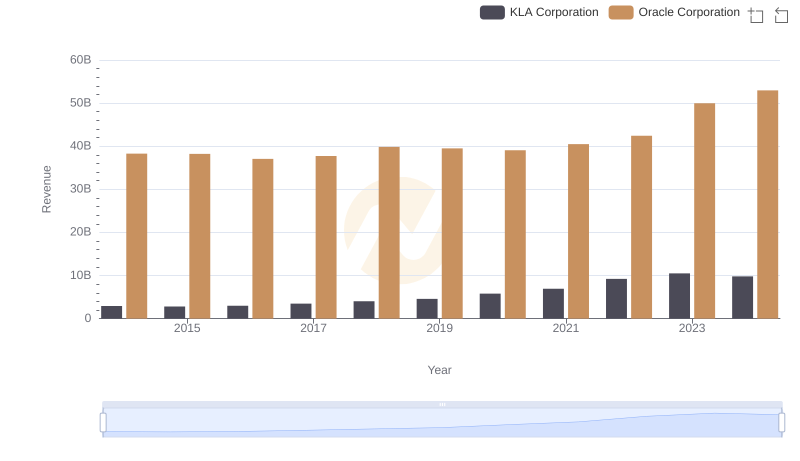
Task: Click the 2015 x-axis label
Action: click(187, 328)
